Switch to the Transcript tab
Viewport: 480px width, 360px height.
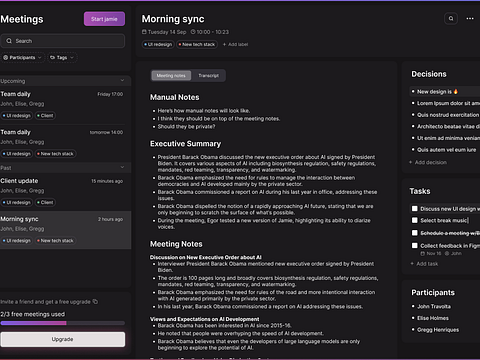(x=209, y=76)
